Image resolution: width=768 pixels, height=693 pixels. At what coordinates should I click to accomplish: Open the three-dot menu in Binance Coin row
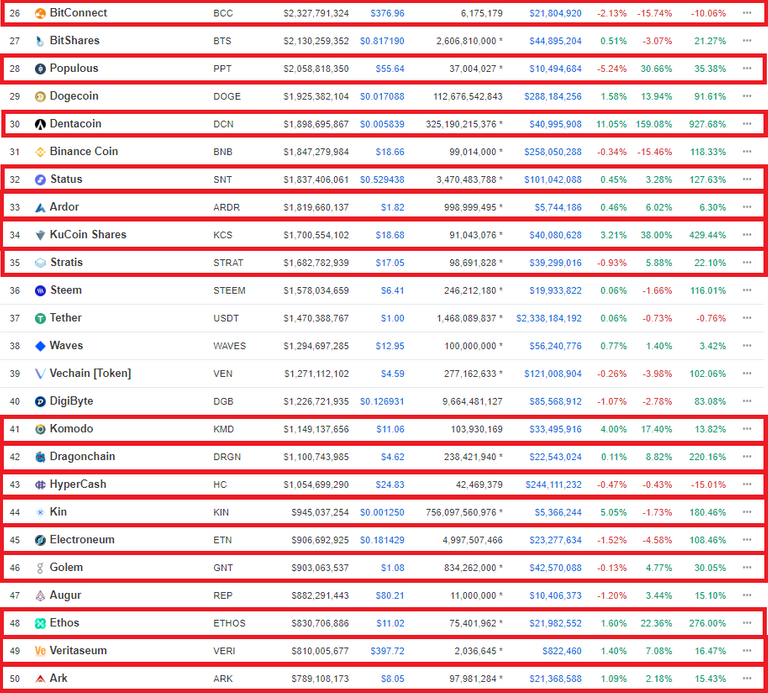(747, 151)
